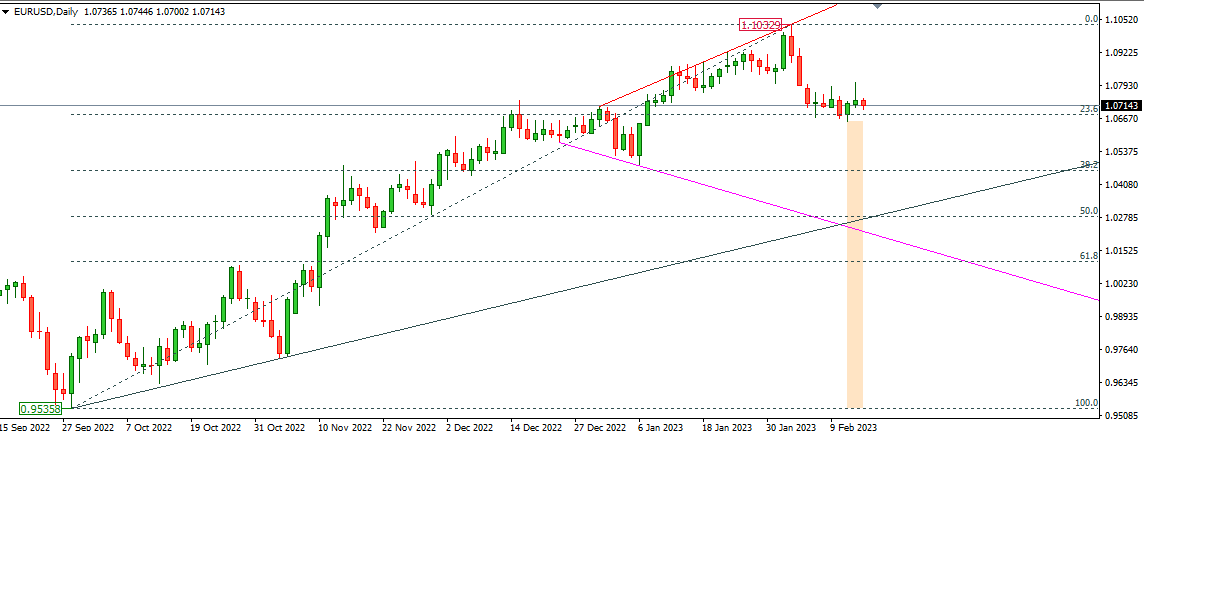Image resolution: width=1222 pixels, height=602 pixels.
Task: Click the 1.09225 price axis value
Action: [1124, 53]
